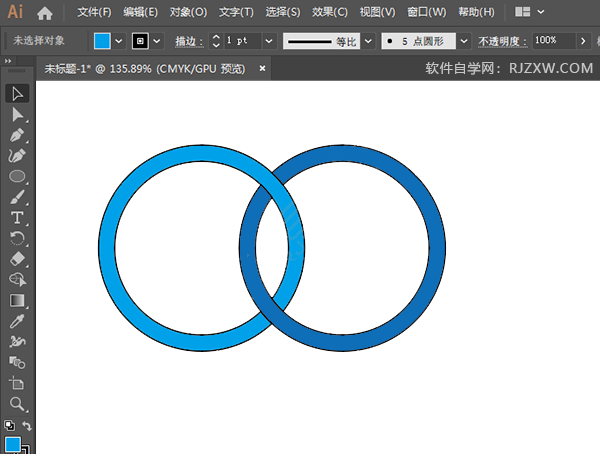Select the Pen tool
The width and height of the screenshot is (600, 454).
17,135
